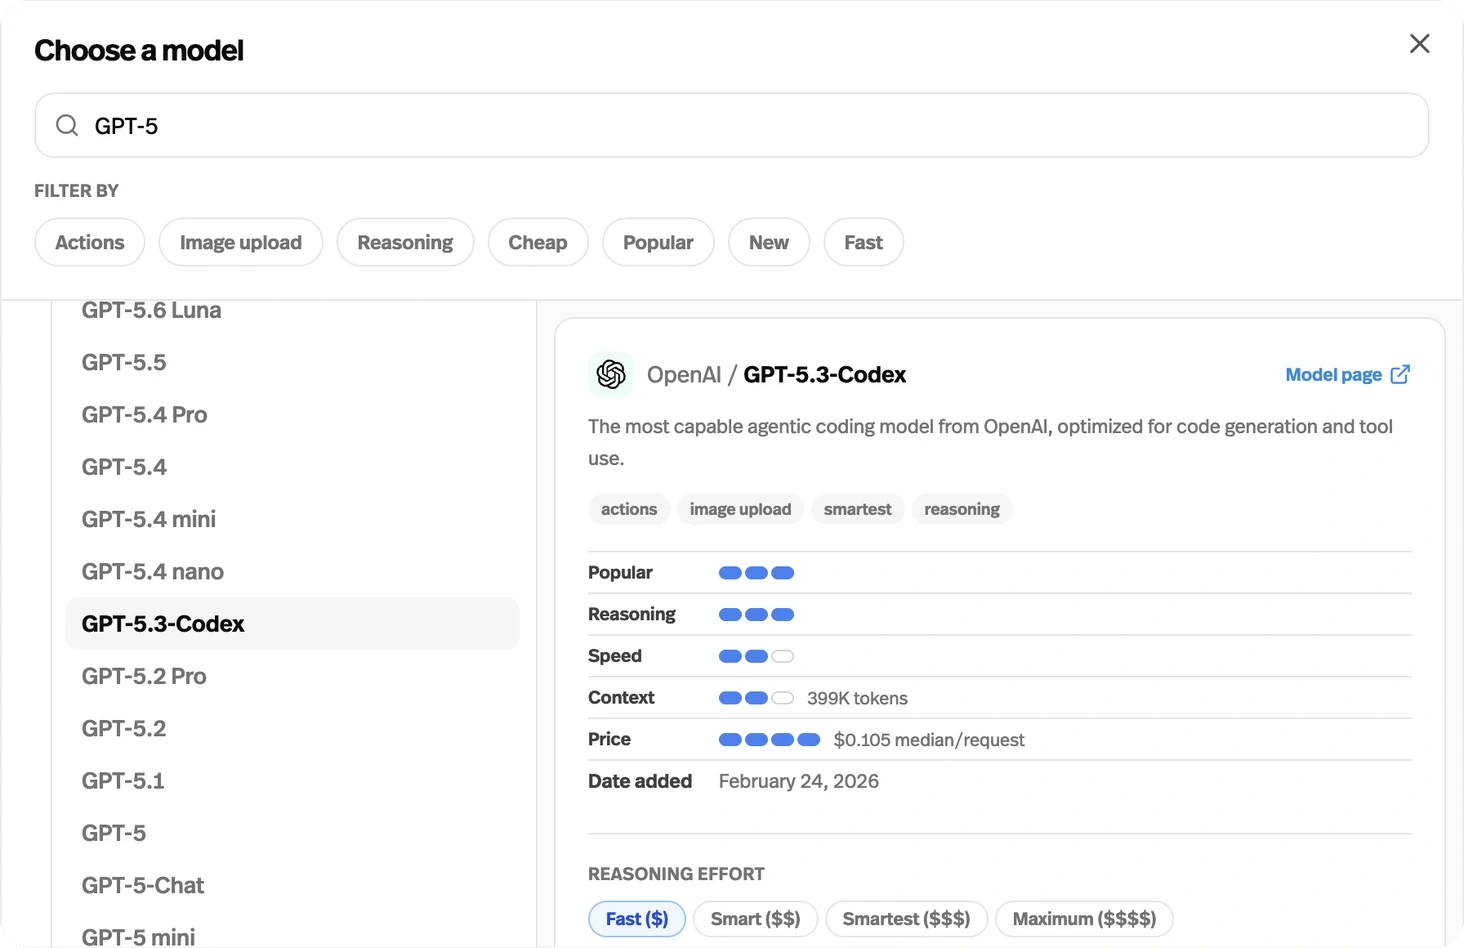
Task: Select GPT-5.2 Pro in model list
Action: point(292,676)
